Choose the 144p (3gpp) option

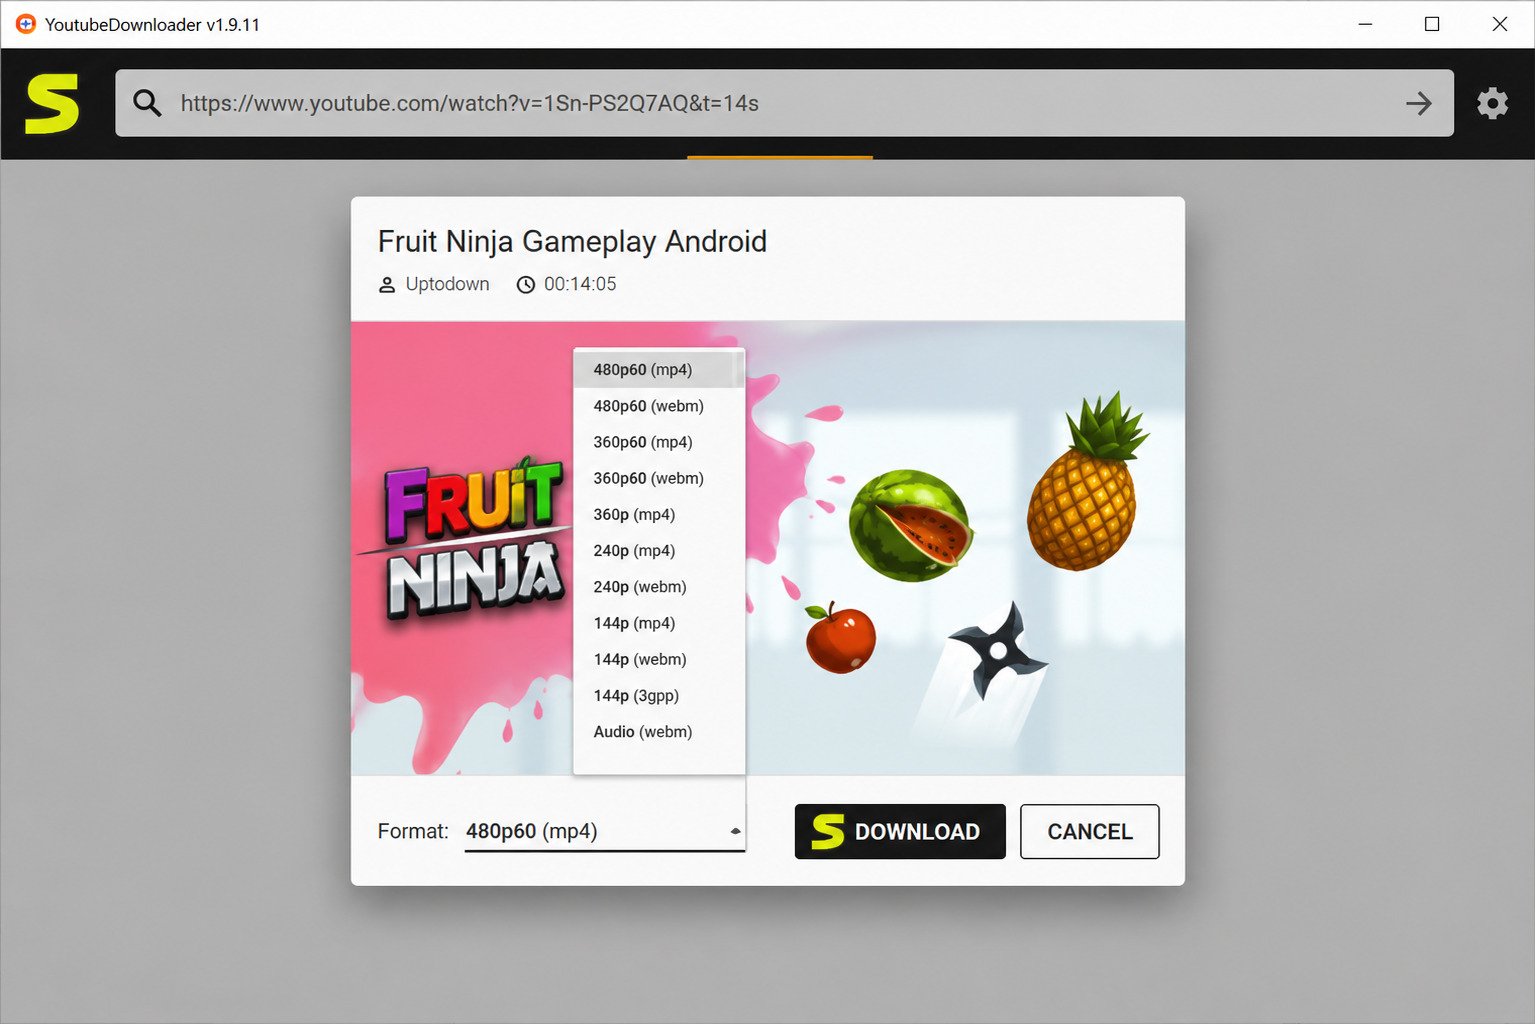(659, 695)
